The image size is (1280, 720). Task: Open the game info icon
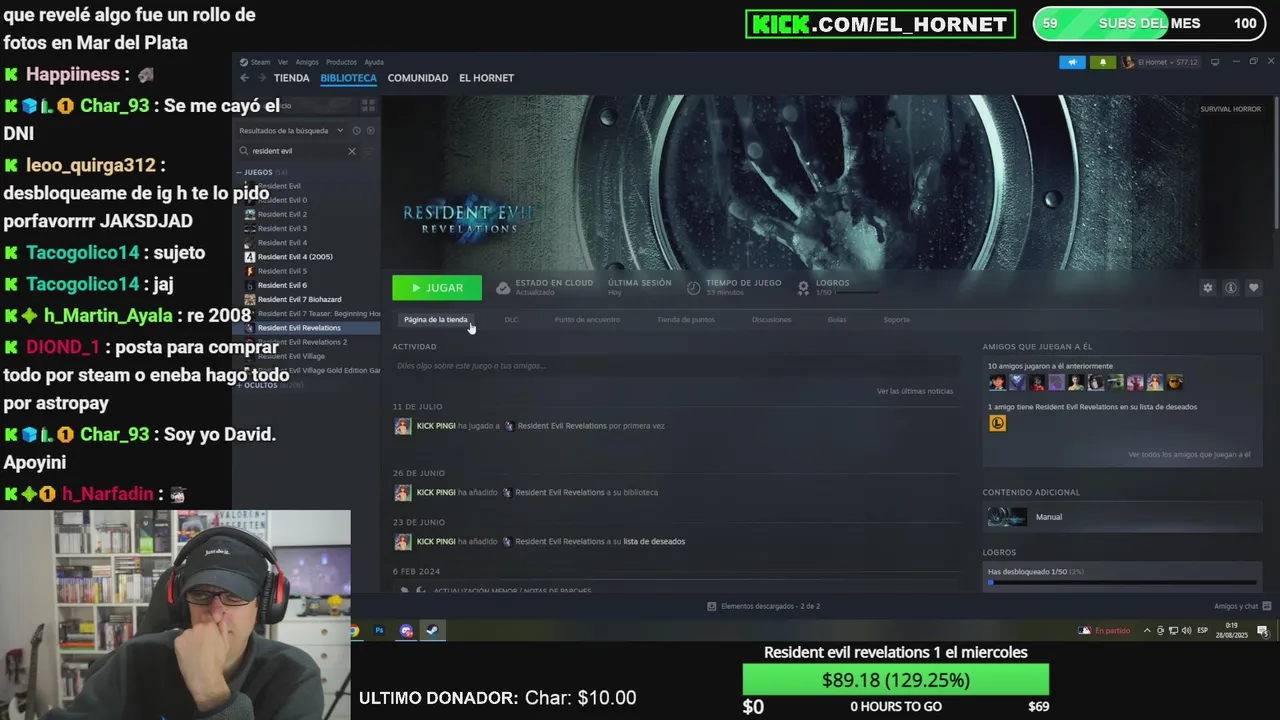1231,288
